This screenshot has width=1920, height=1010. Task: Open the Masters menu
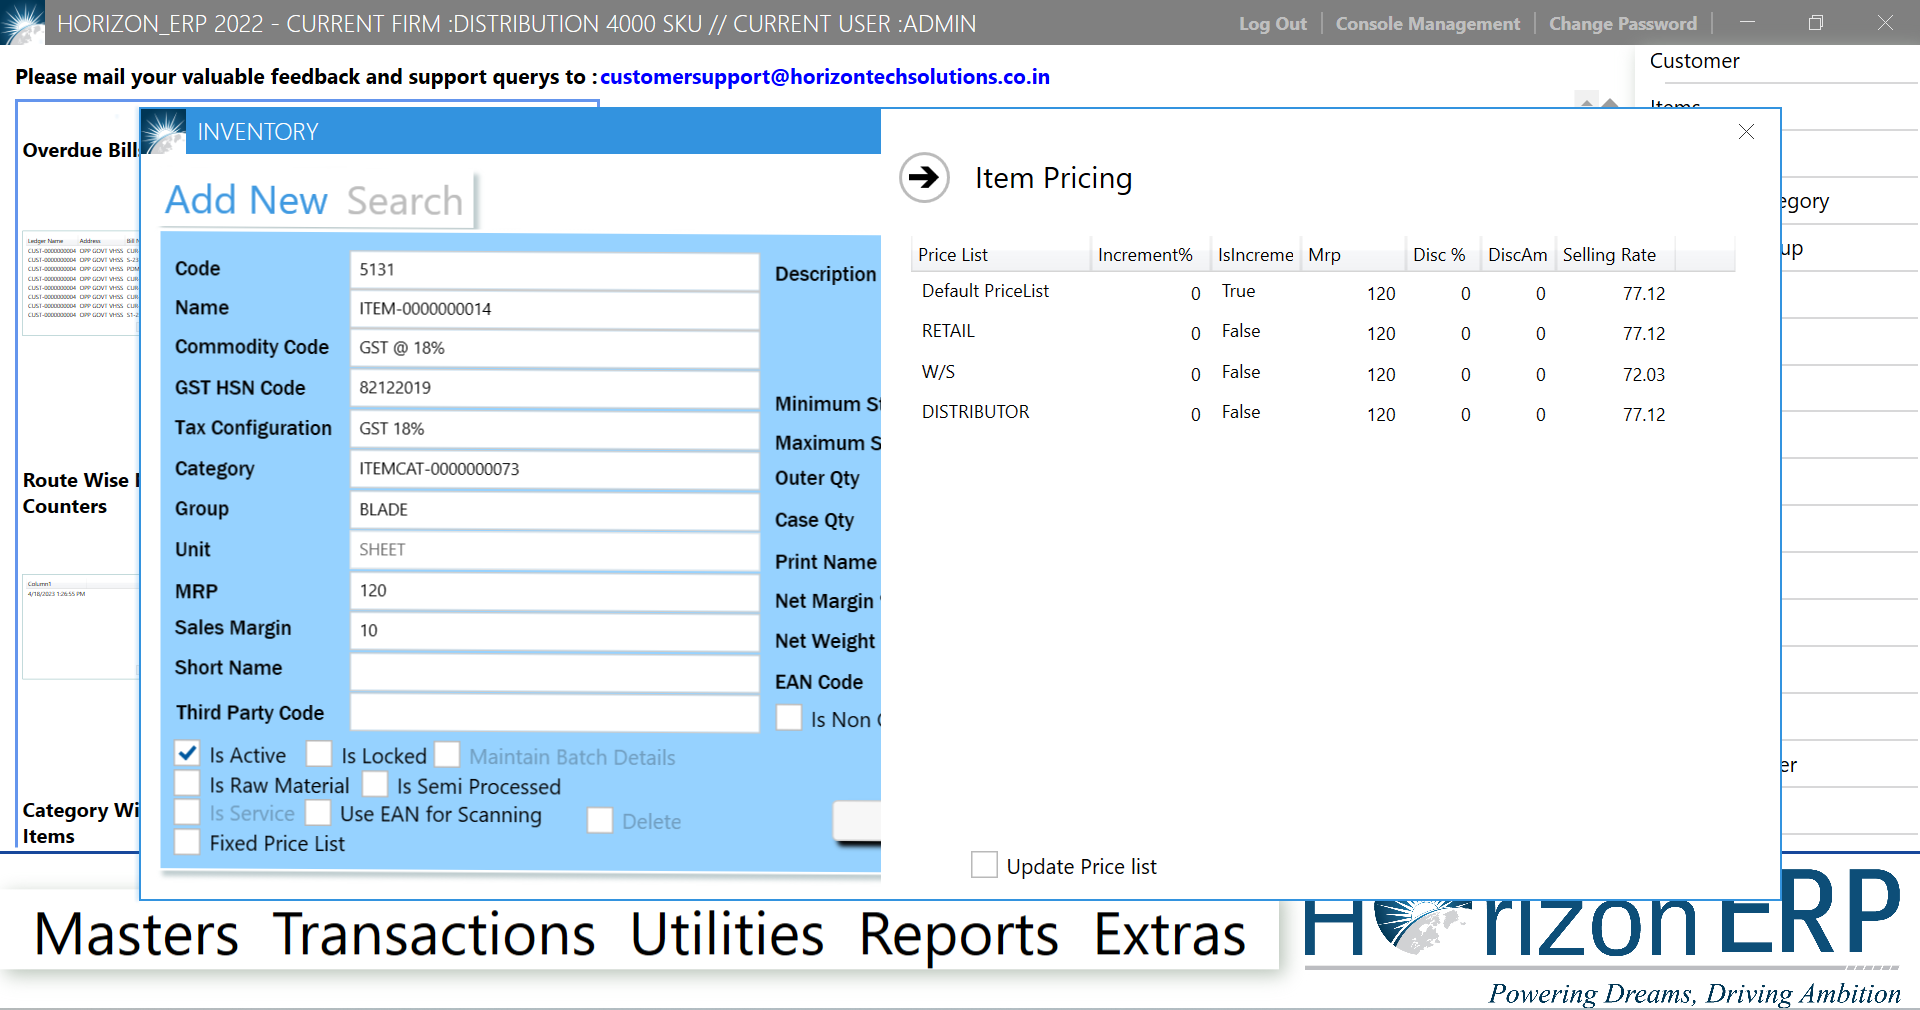(134, 935)
